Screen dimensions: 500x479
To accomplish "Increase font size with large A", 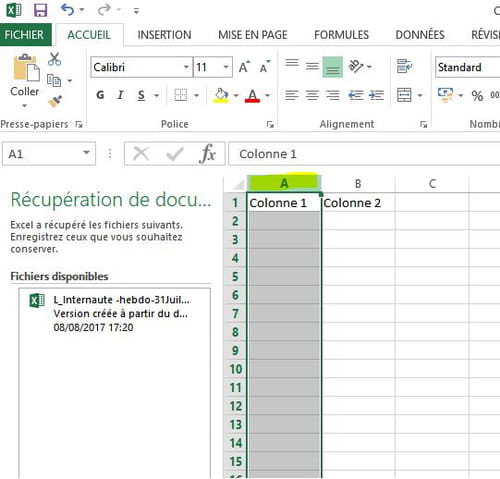I will click(x=244, y=67).
